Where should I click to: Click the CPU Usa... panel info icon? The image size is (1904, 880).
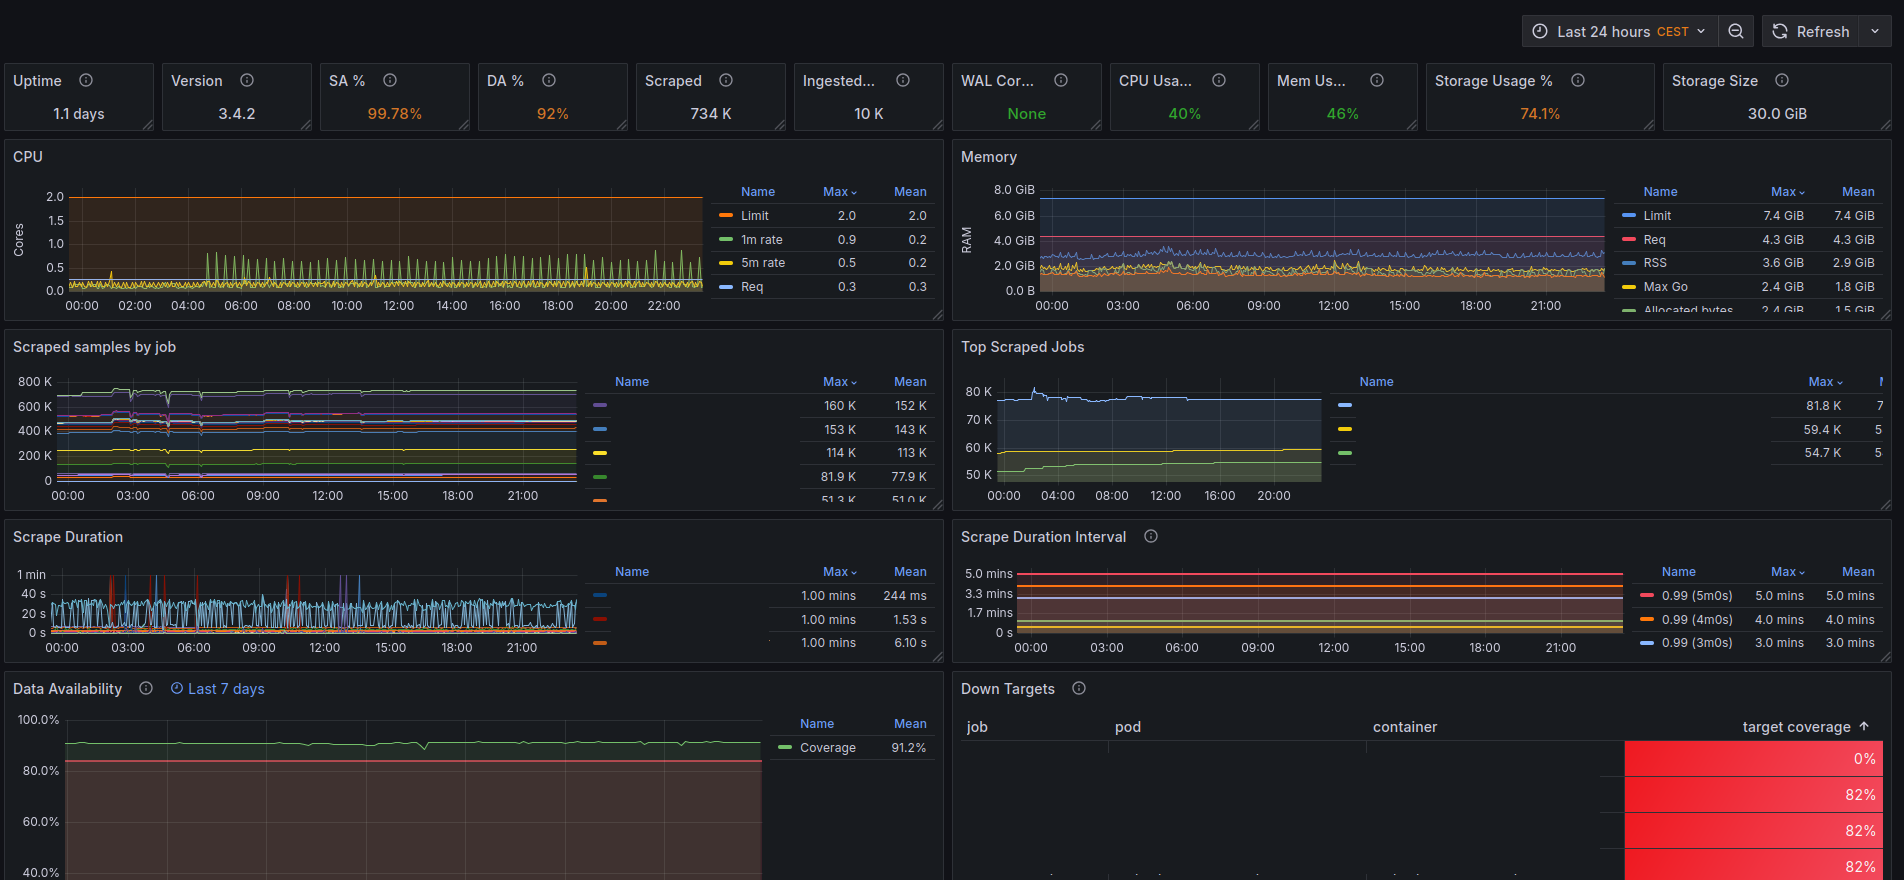pyautogui.click(x=1219, y=80)
